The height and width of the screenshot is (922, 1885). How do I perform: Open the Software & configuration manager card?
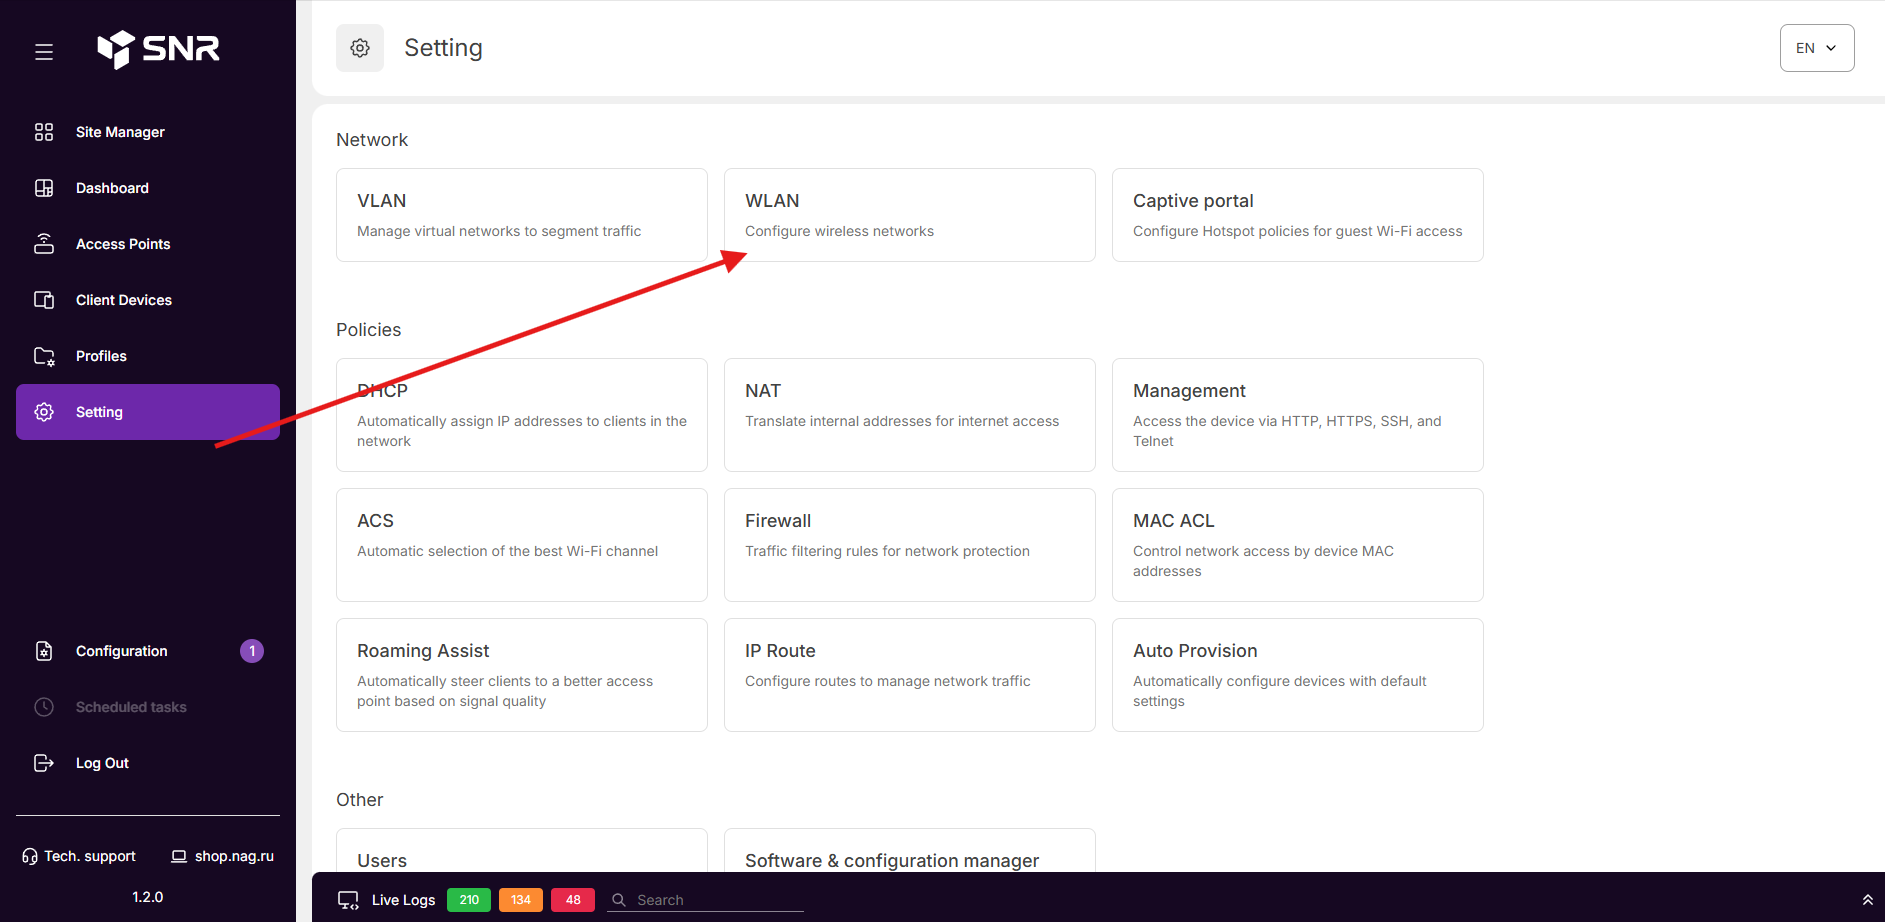[910, 851]
